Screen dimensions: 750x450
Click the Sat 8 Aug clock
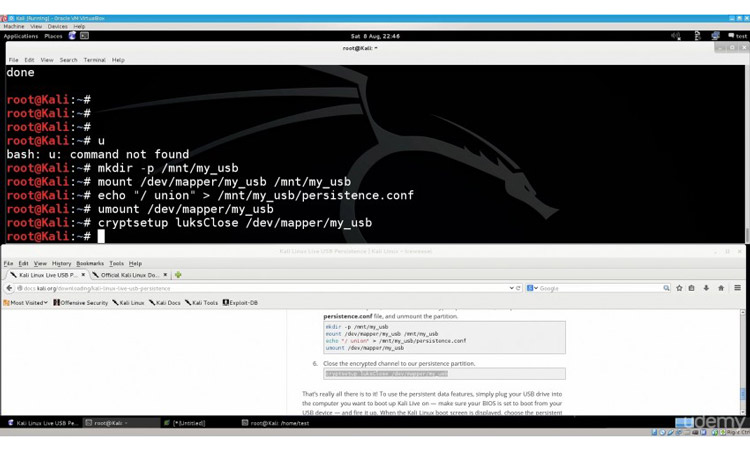point(375,36)
